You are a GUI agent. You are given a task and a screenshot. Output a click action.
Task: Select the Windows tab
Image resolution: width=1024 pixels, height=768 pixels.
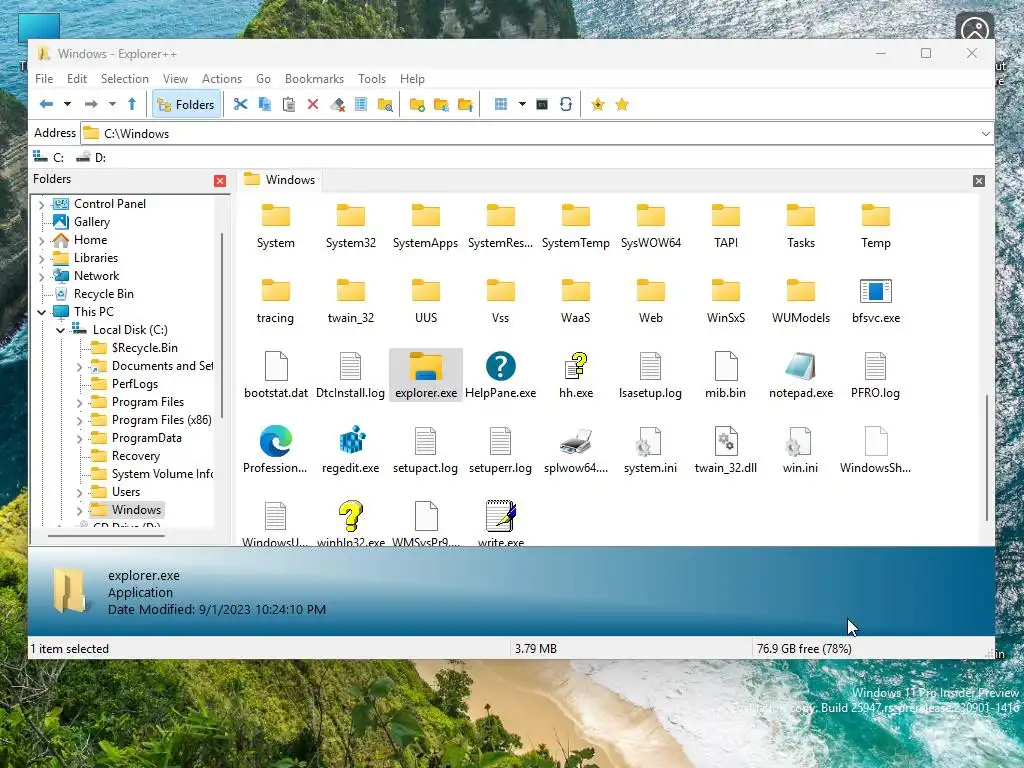pyautogui.click(x=280, y=180)
